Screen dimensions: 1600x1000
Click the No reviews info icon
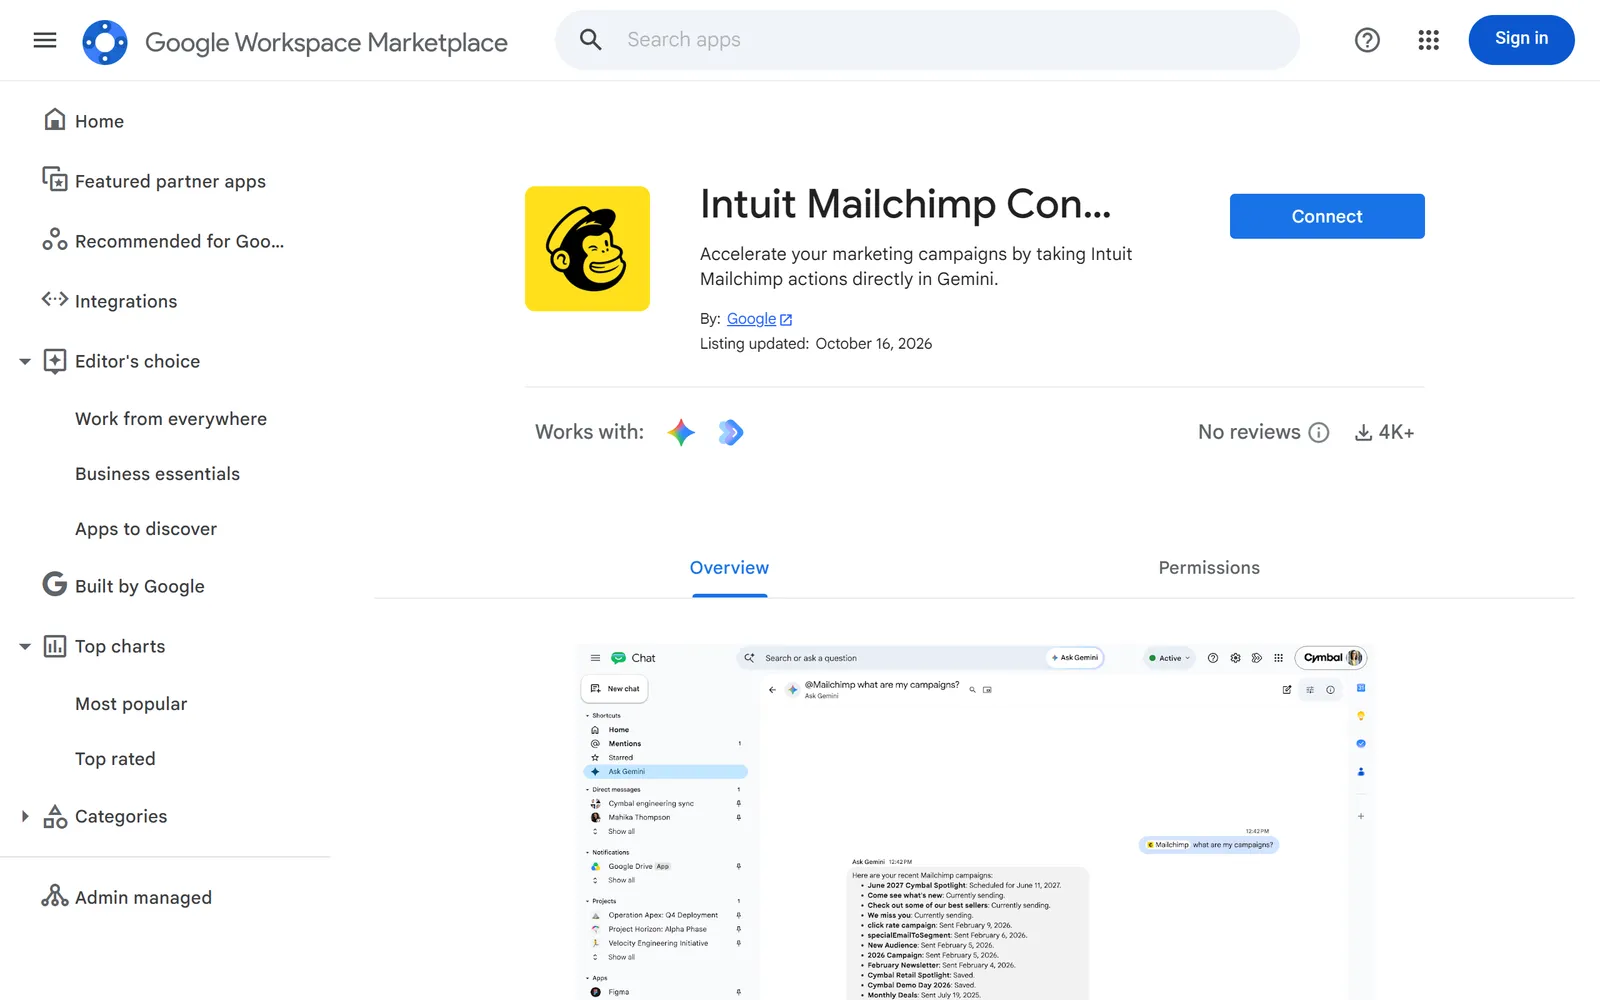pos(1319,433)
